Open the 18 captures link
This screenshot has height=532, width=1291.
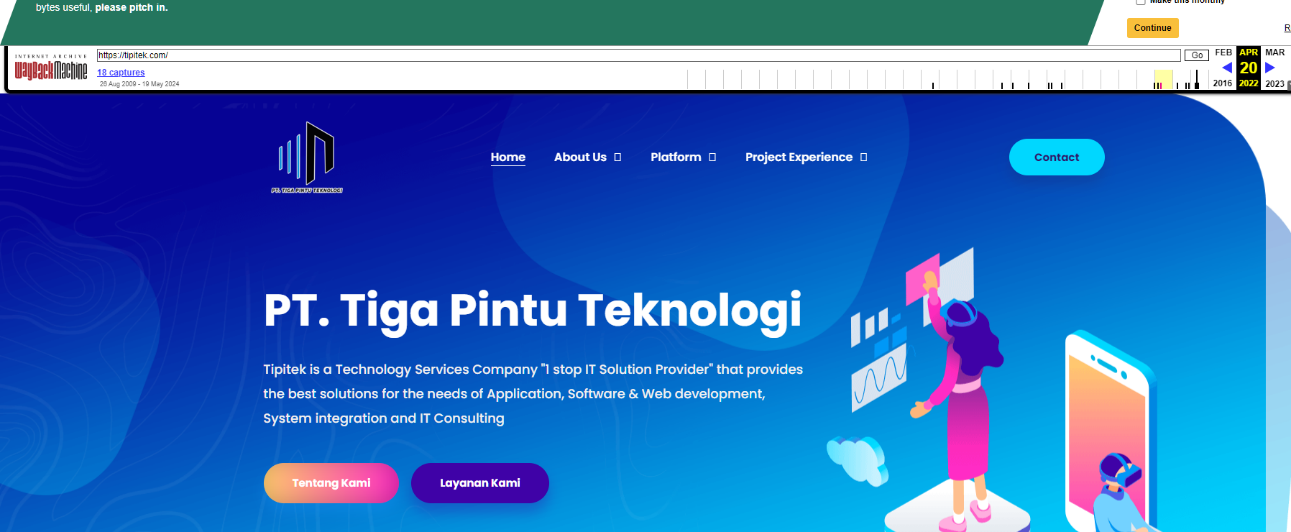point(121,72)
